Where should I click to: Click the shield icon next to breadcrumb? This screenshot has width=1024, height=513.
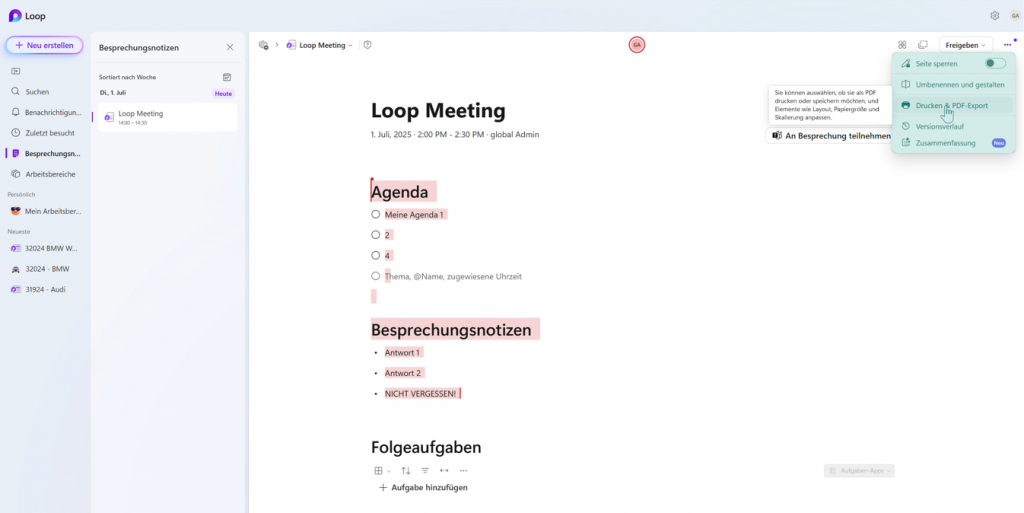click(368, 45)
